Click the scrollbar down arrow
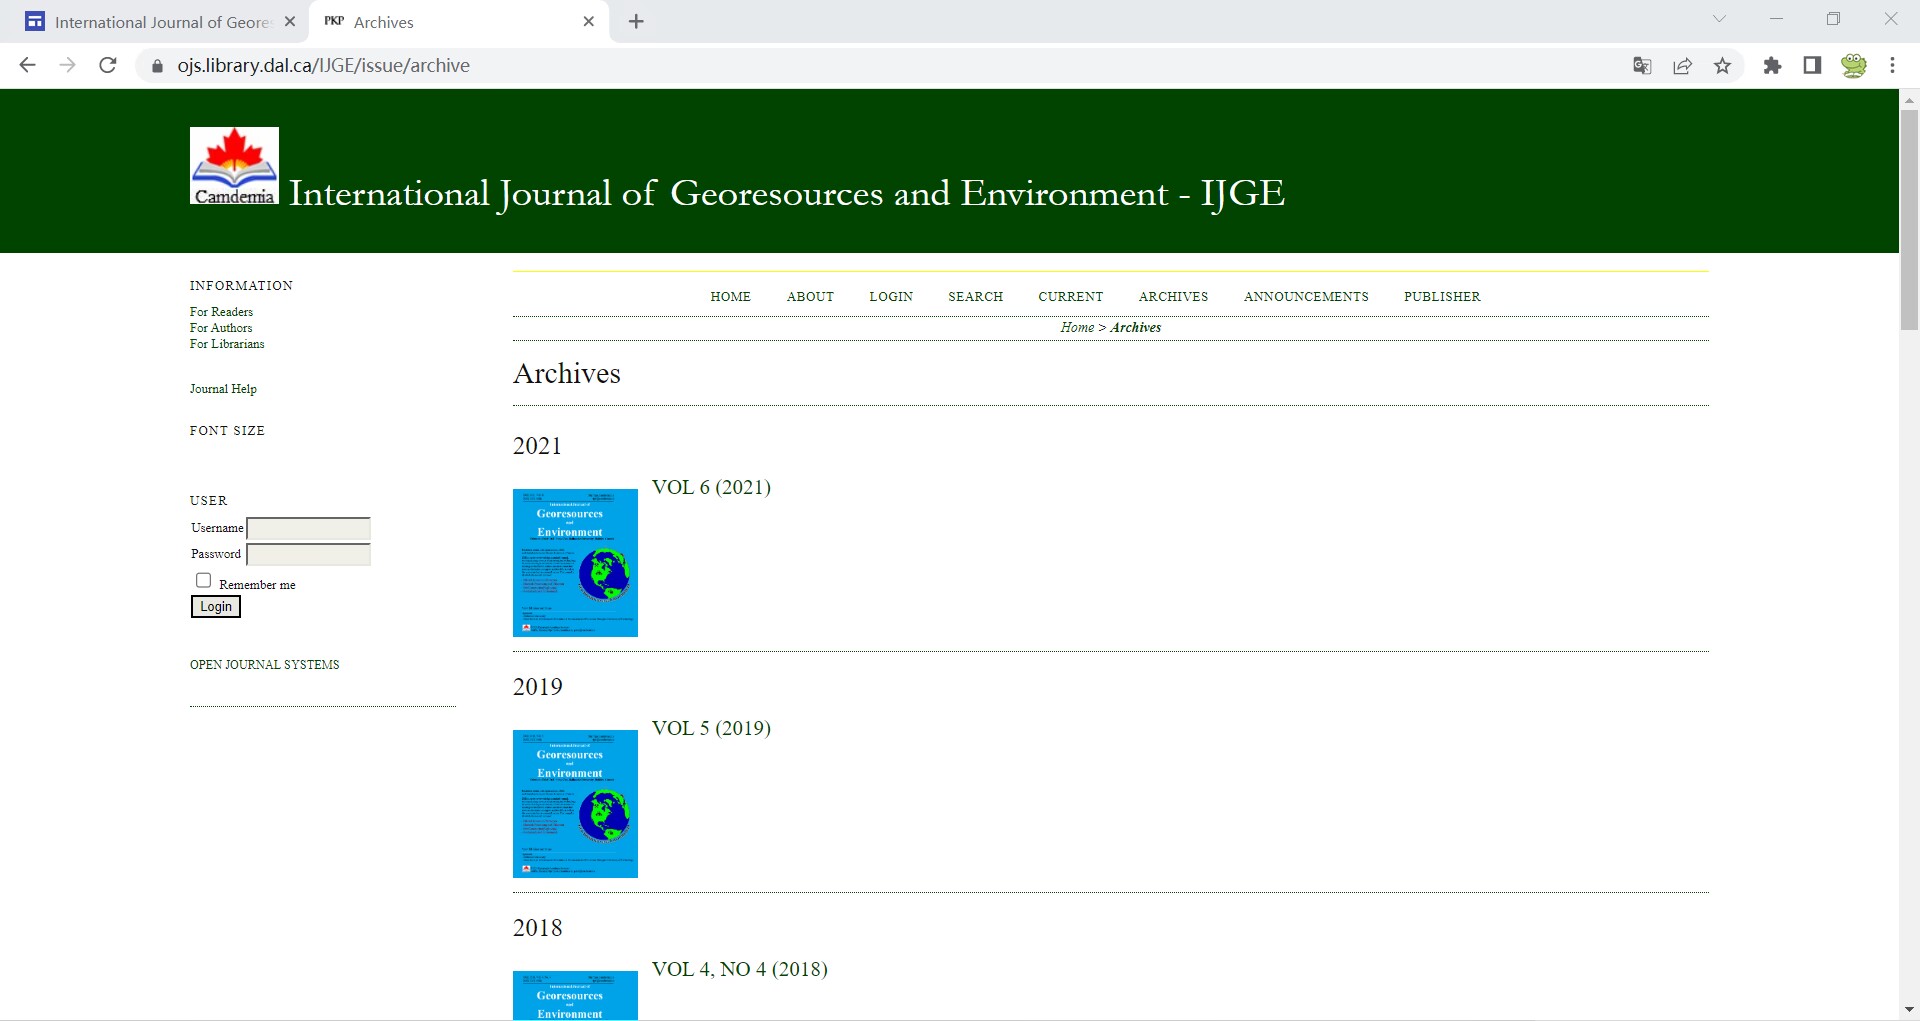The width and height of the screenshot is (1920, 1021). point(1909,1010)
